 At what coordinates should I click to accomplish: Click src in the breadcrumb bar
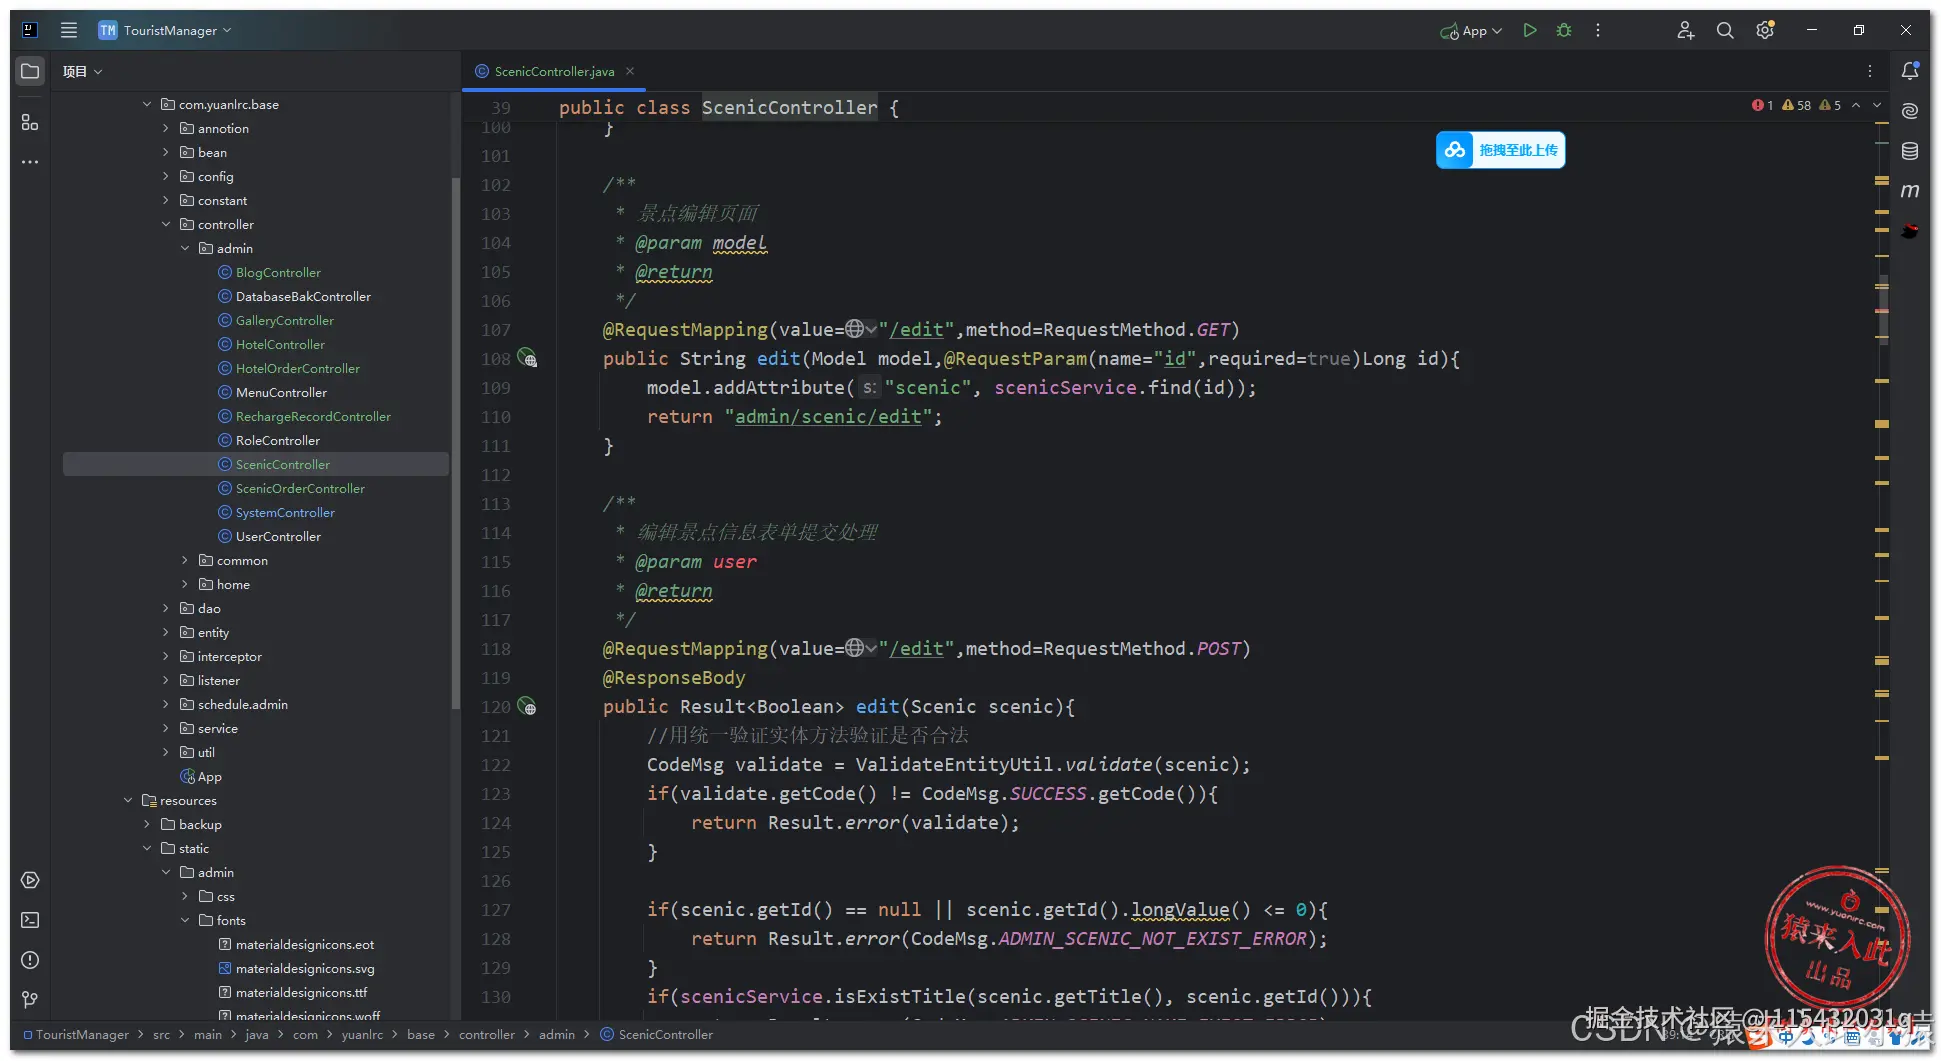click(x=161, y=1034)
